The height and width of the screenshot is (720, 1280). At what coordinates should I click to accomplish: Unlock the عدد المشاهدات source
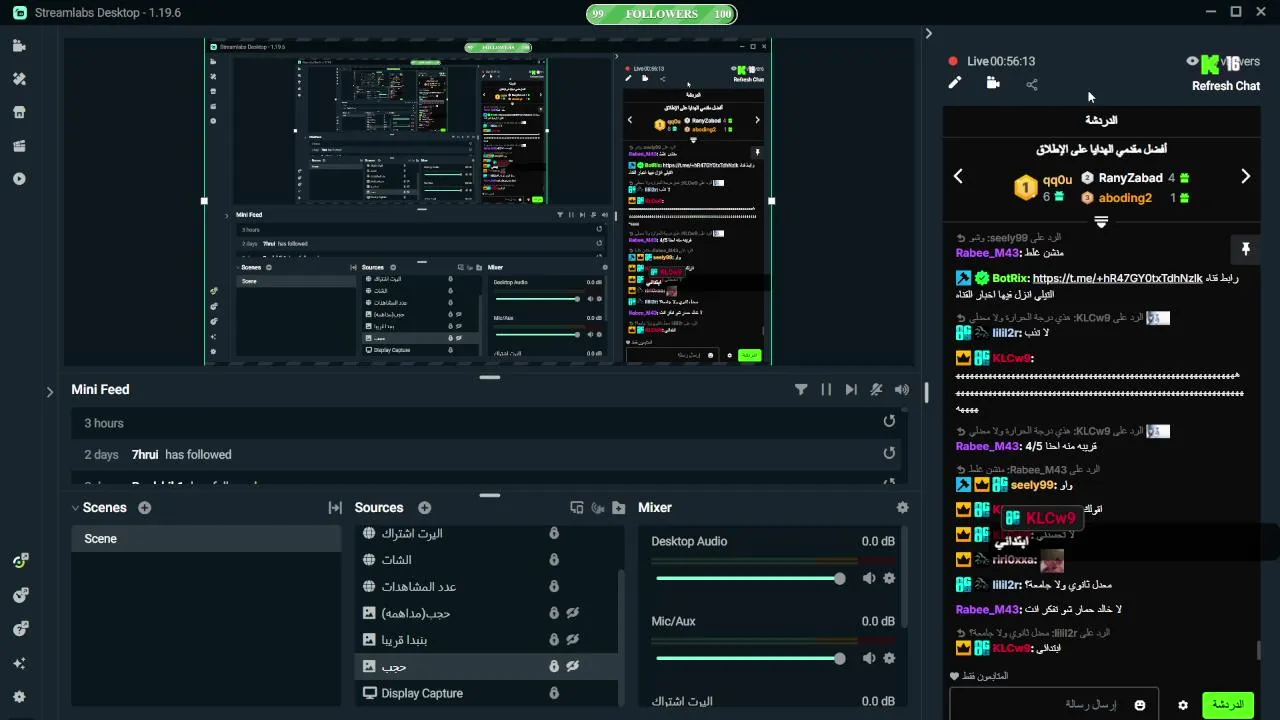554,586
